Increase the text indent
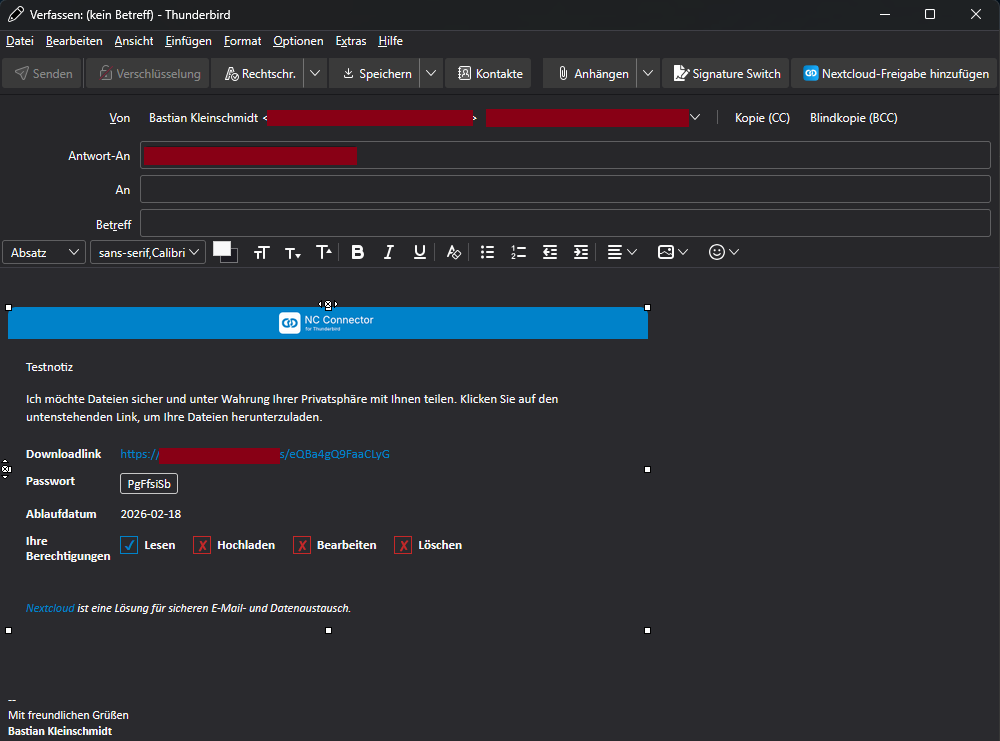 point(580,252)
